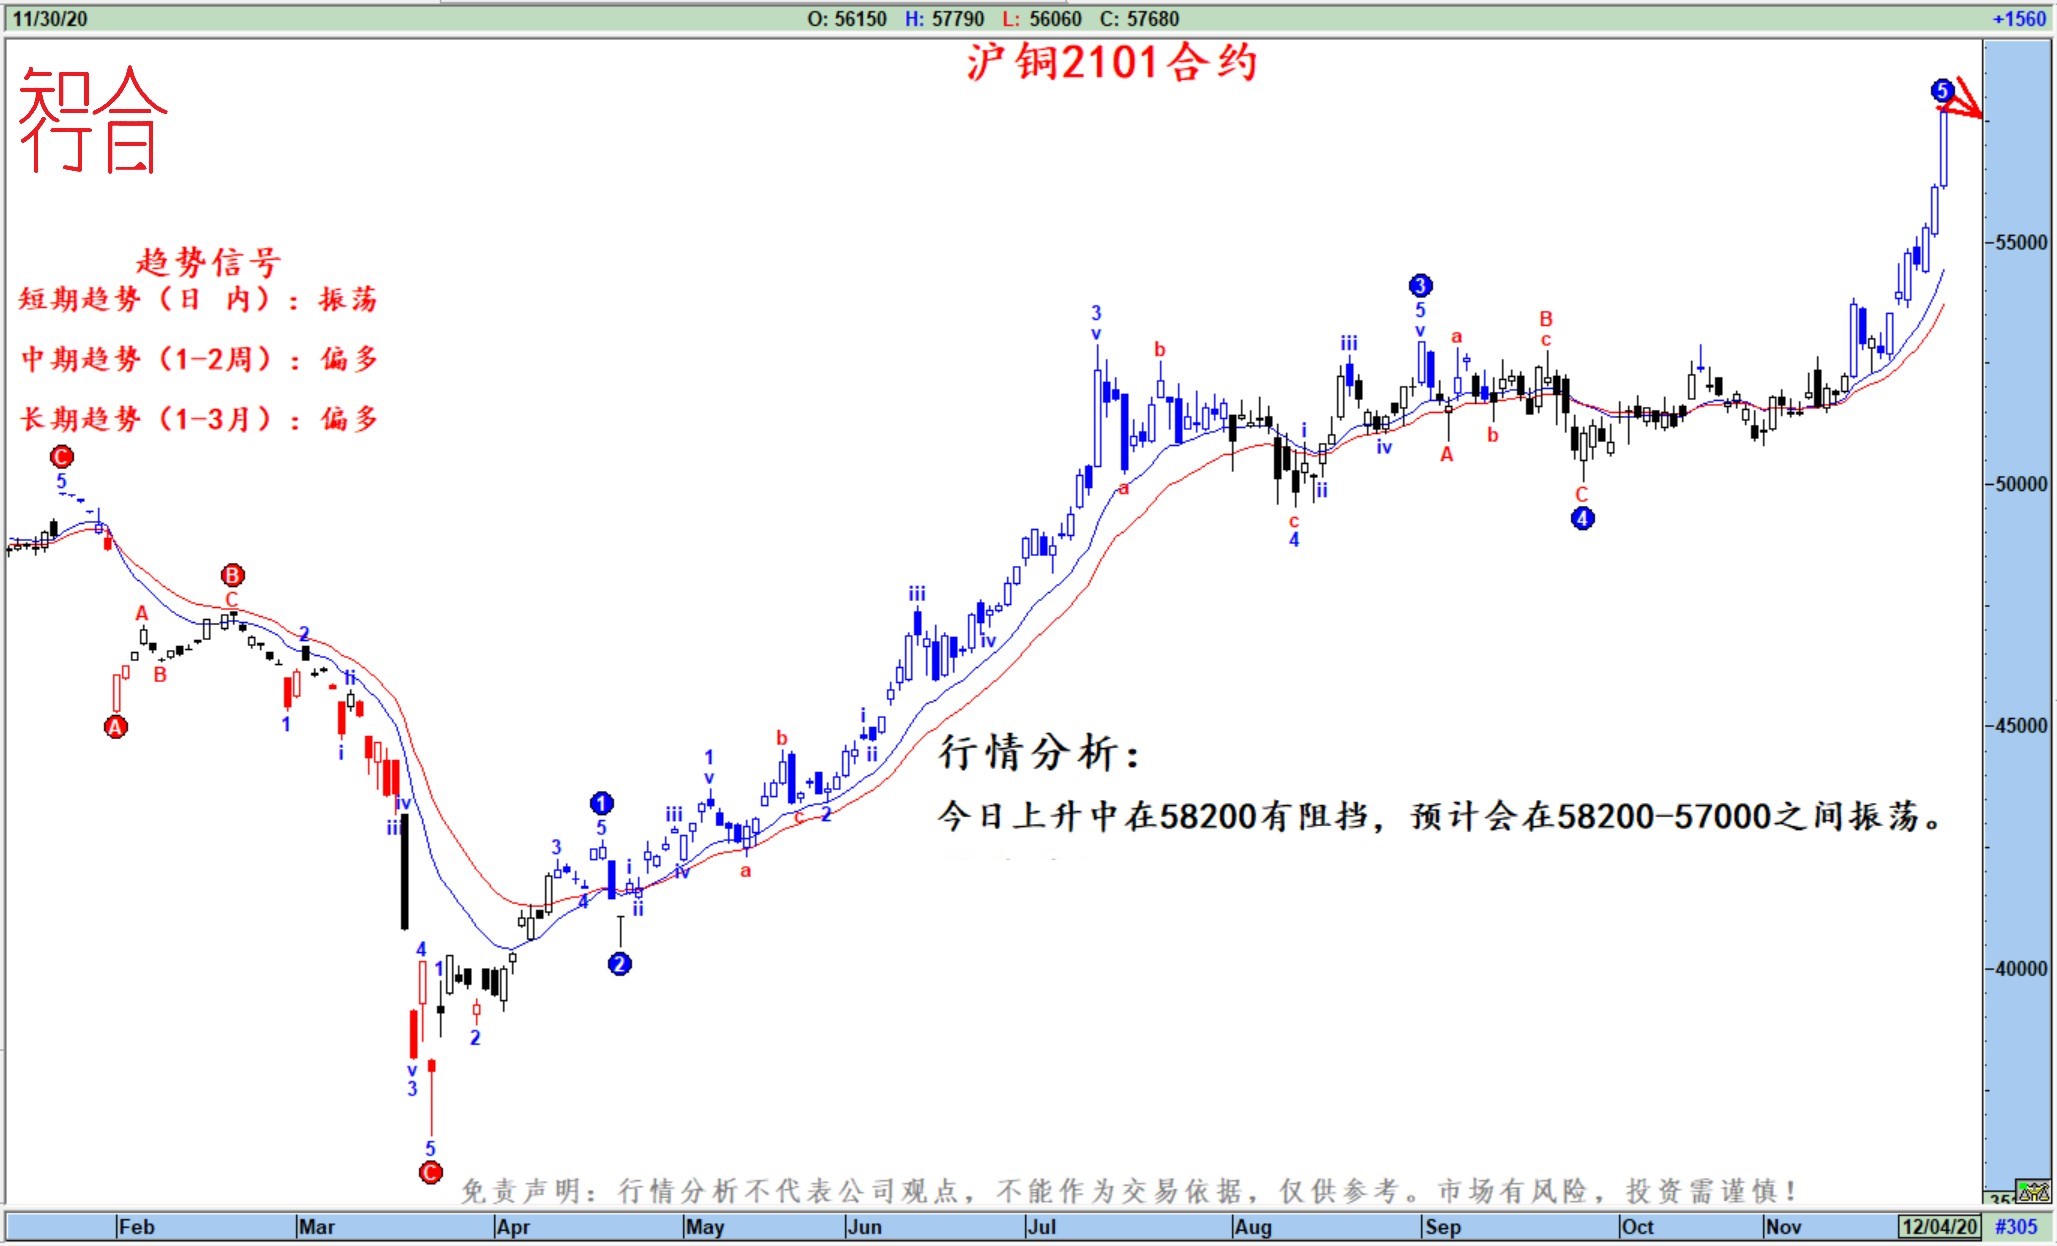The width and height of the screenshot is (2057, 1246).
Task: Click the circled blue wave 1 marker
Action: 601,803
